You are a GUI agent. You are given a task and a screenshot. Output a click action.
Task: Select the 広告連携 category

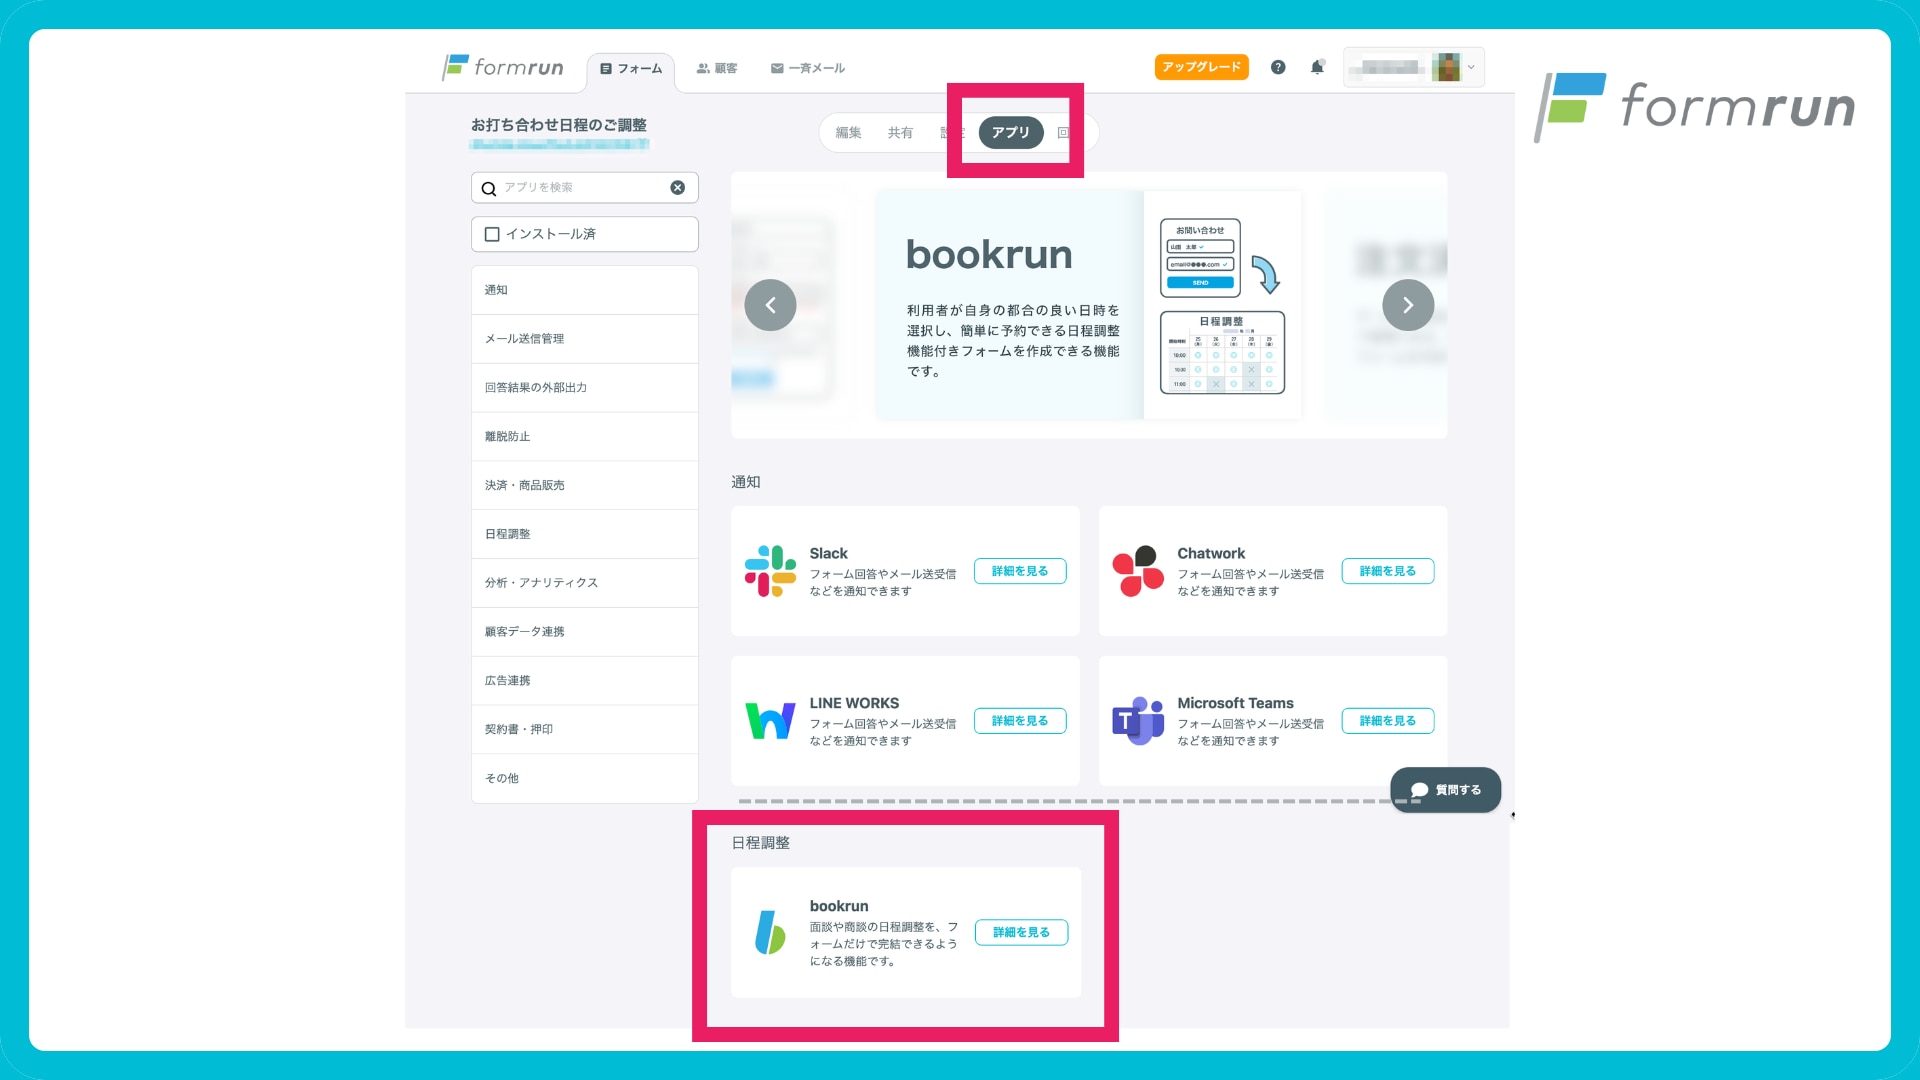click(x=584, y=681)
